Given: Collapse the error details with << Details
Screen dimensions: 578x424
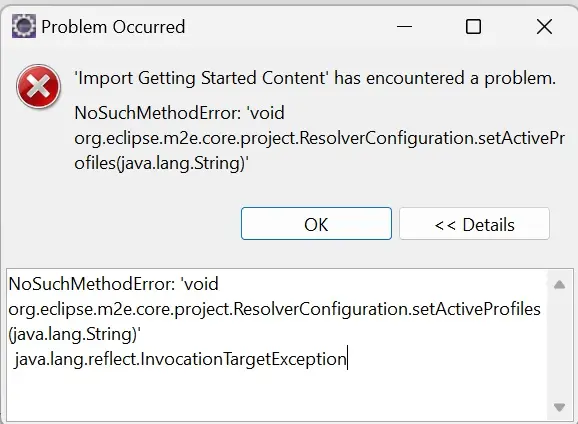Looking at the screenshot, I should click(x=474, y=223).
